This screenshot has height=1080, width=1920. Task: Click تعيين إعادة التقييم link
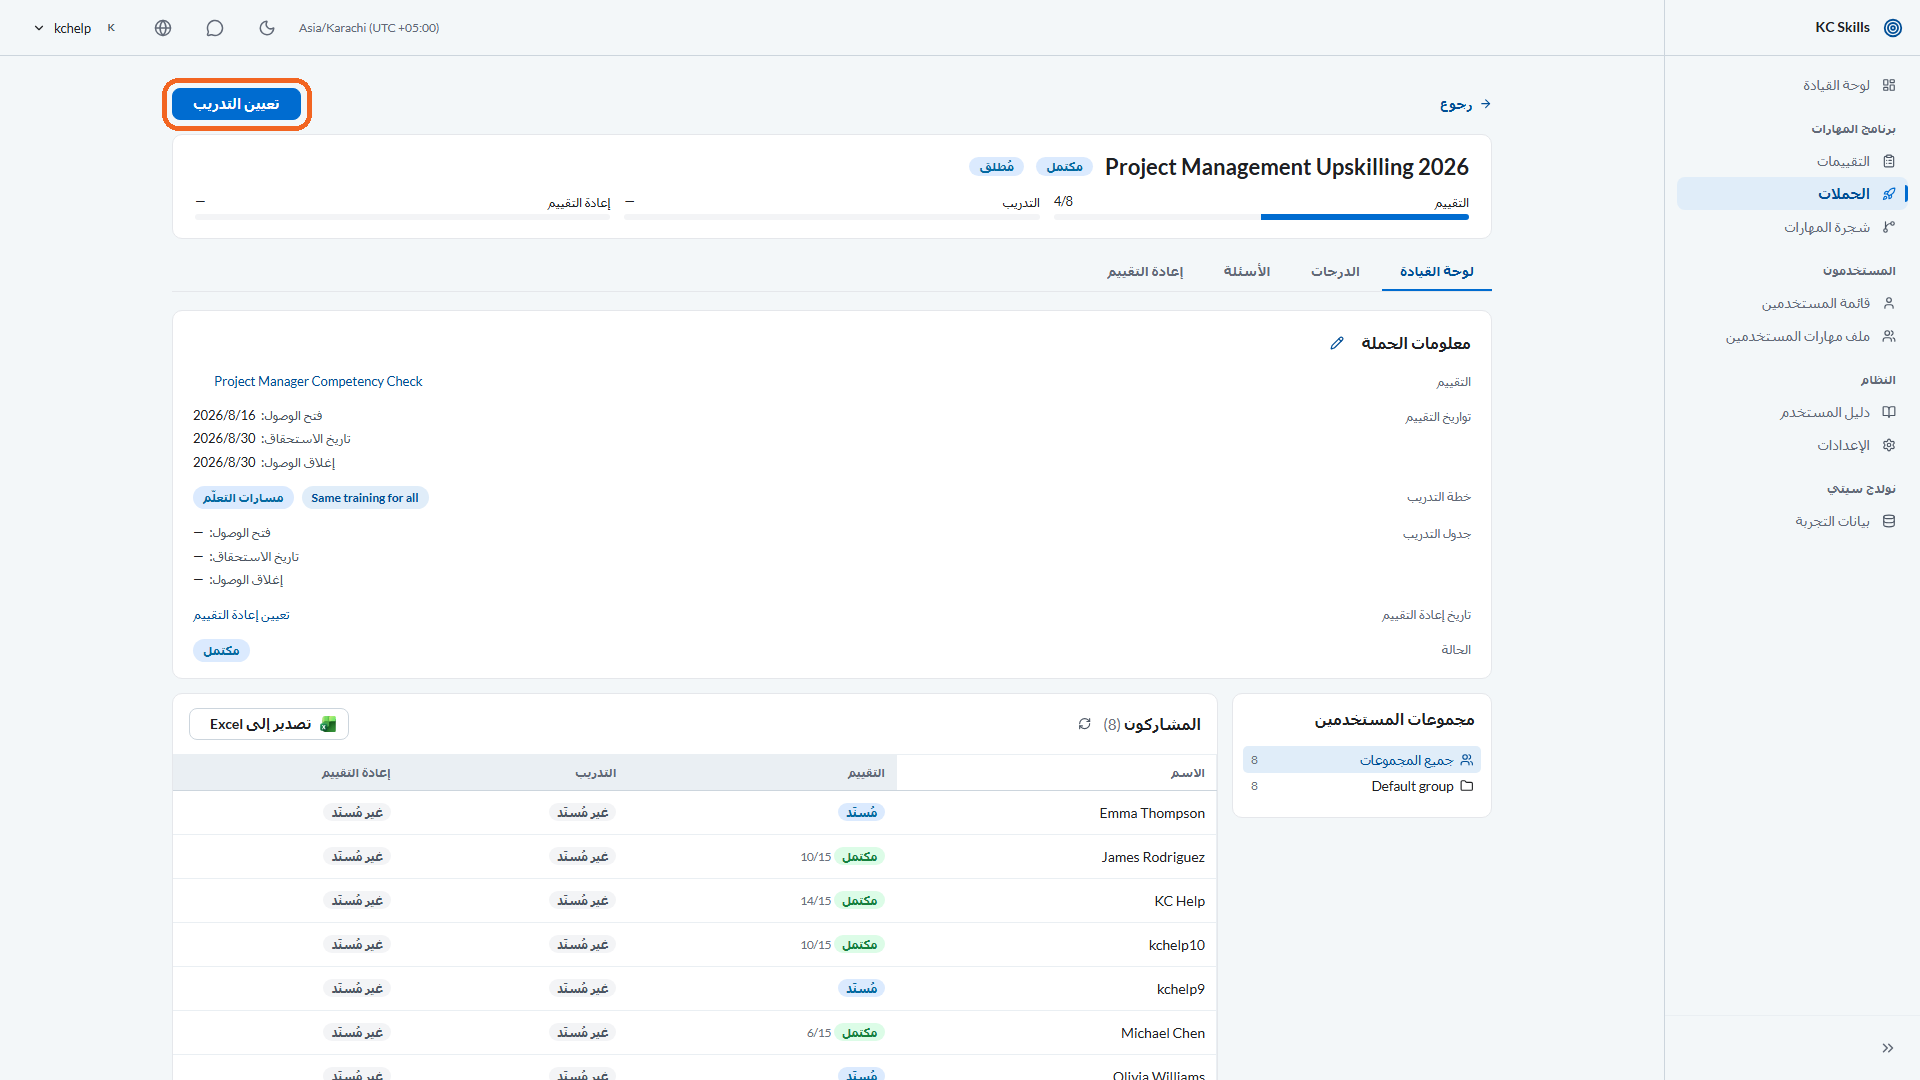click(241, 615)
